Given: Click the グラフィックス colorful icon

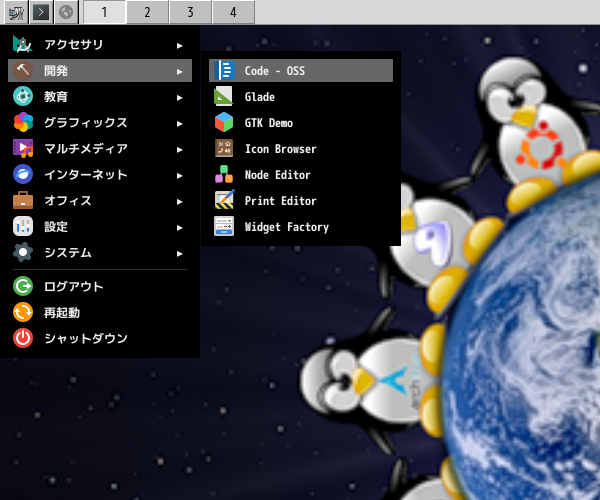Looking at the screenshot, I should coord(23,122).
